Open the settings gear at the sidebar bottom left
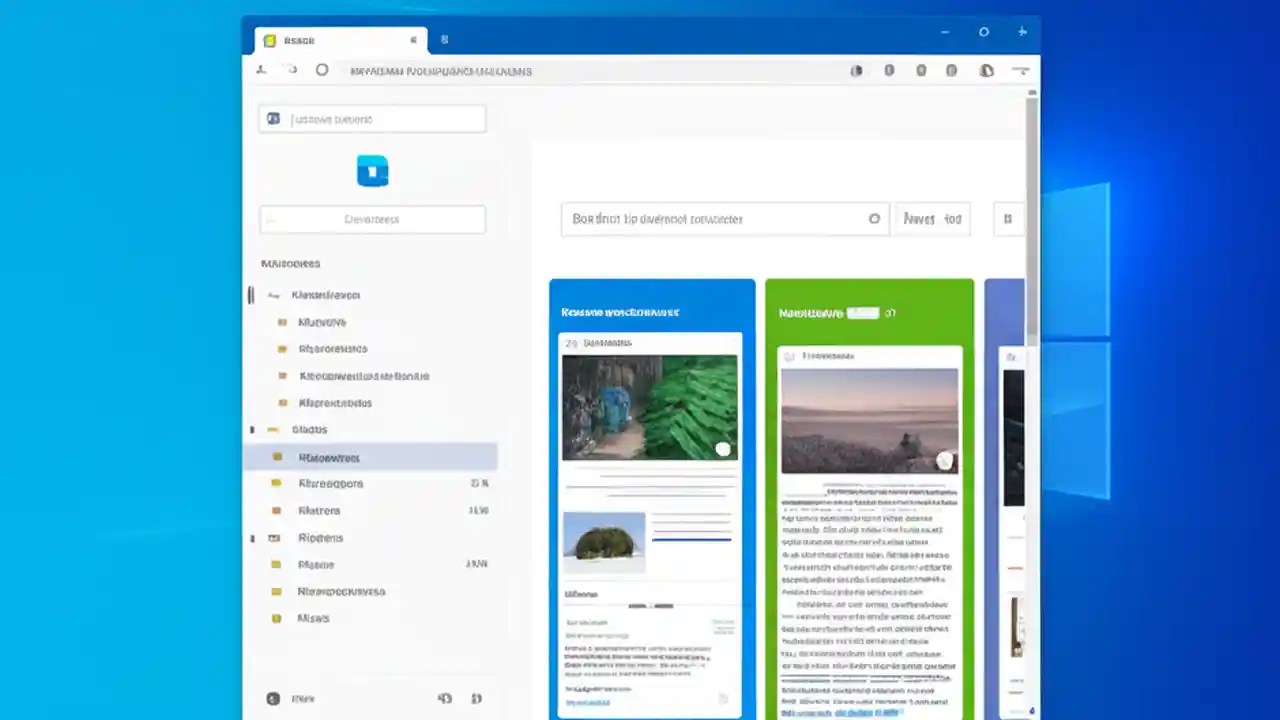Screen dimensions: 1280x720 coord(272,698)
